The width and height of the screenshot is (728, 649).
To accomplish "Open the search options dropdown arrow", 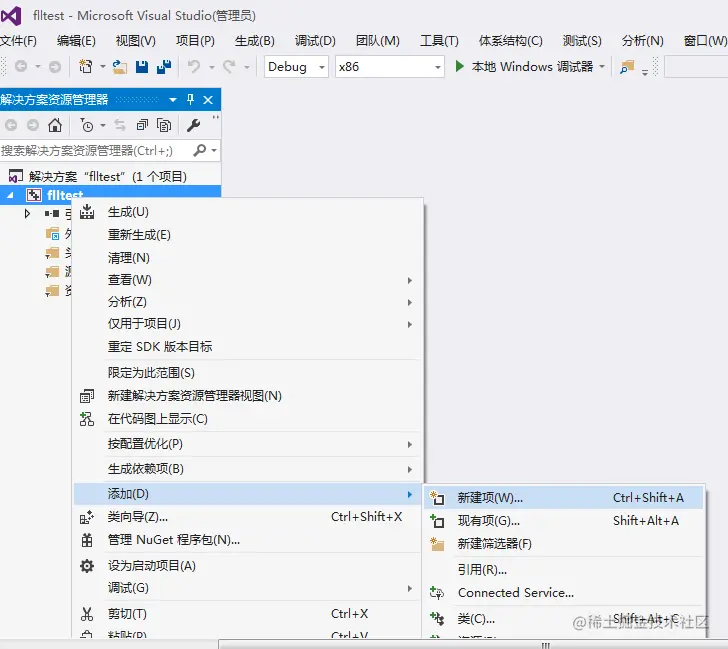I will (x=214, y=150).
